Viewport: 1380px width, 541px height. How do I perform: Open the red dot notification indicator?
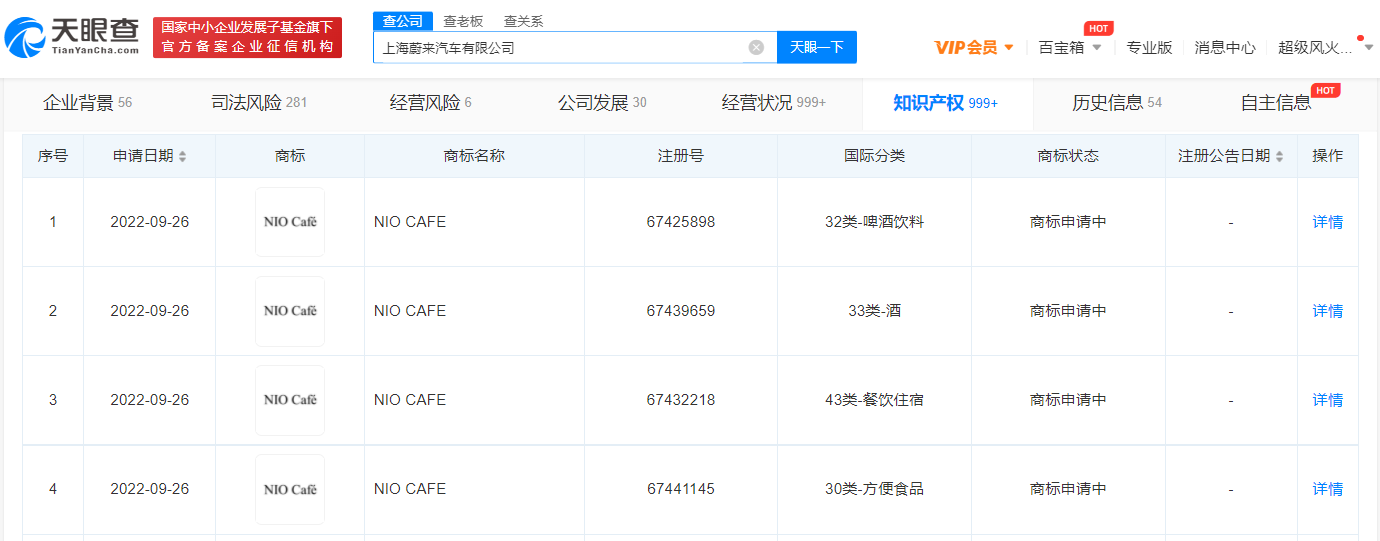(1360, 38)
